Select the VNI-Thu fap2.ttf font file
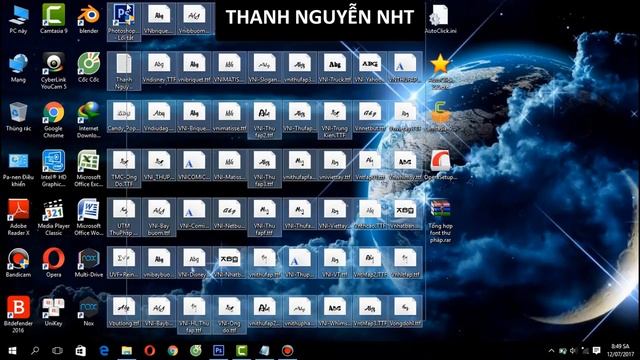640x360 pixels. (x=264, y=120)
